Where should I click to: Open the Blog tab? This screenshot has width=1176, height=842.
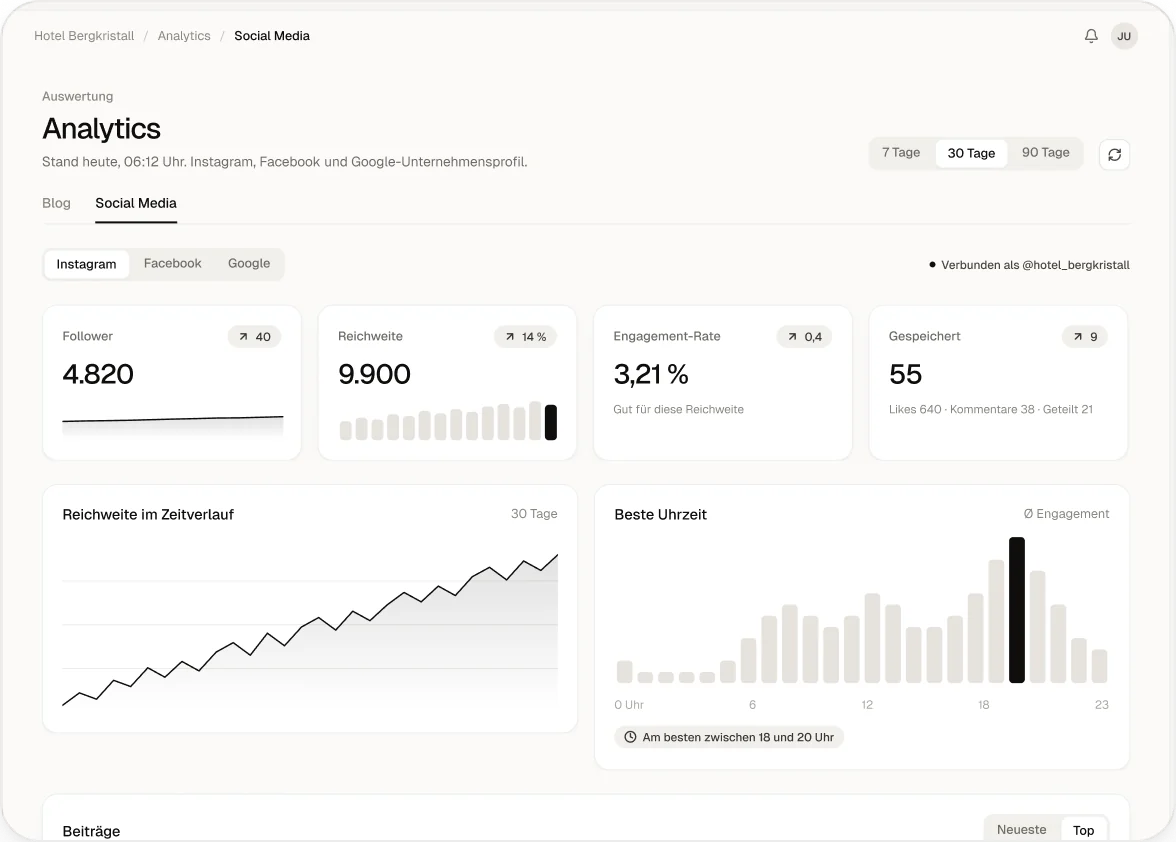click(56, 203)
